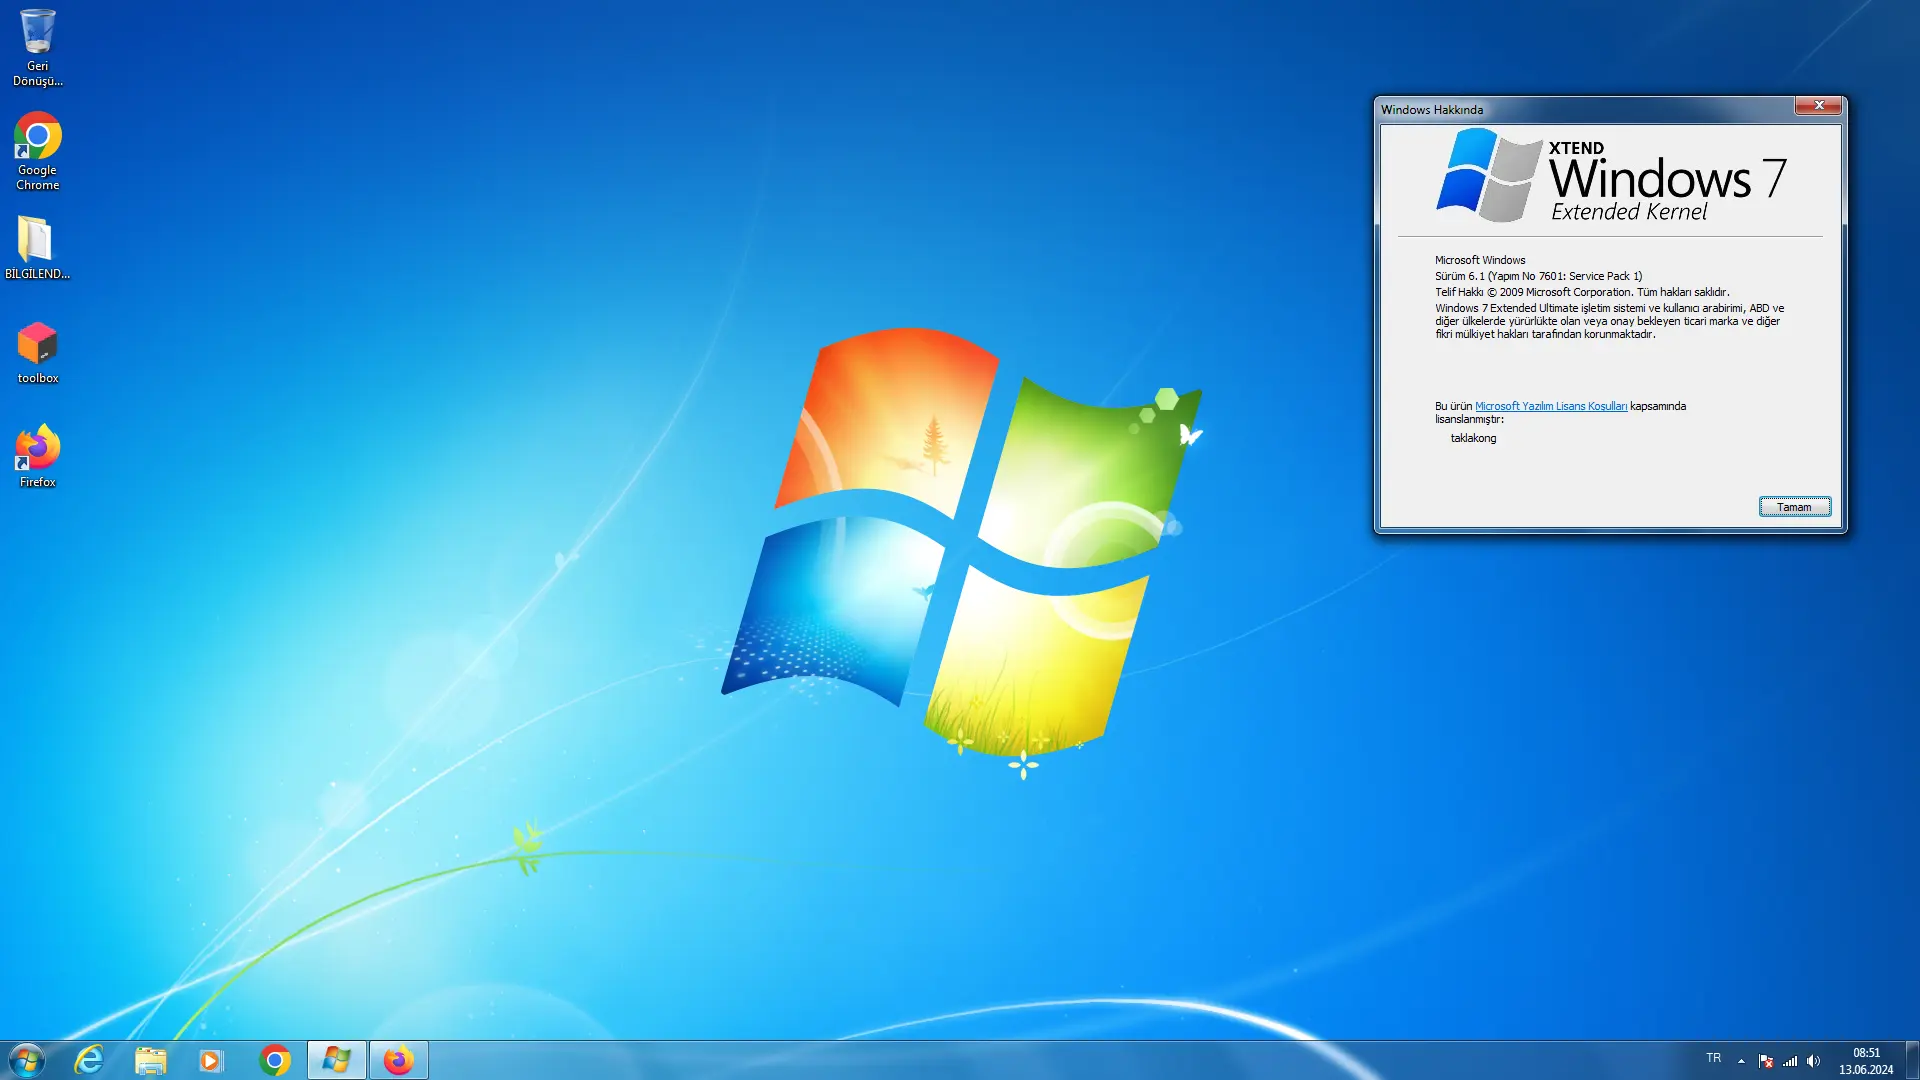Click the "Telif Hakkı © 2009 Microsoft Corporation" line
This screenshot has width=1920, height=1080.
(x=1582, y=292)
